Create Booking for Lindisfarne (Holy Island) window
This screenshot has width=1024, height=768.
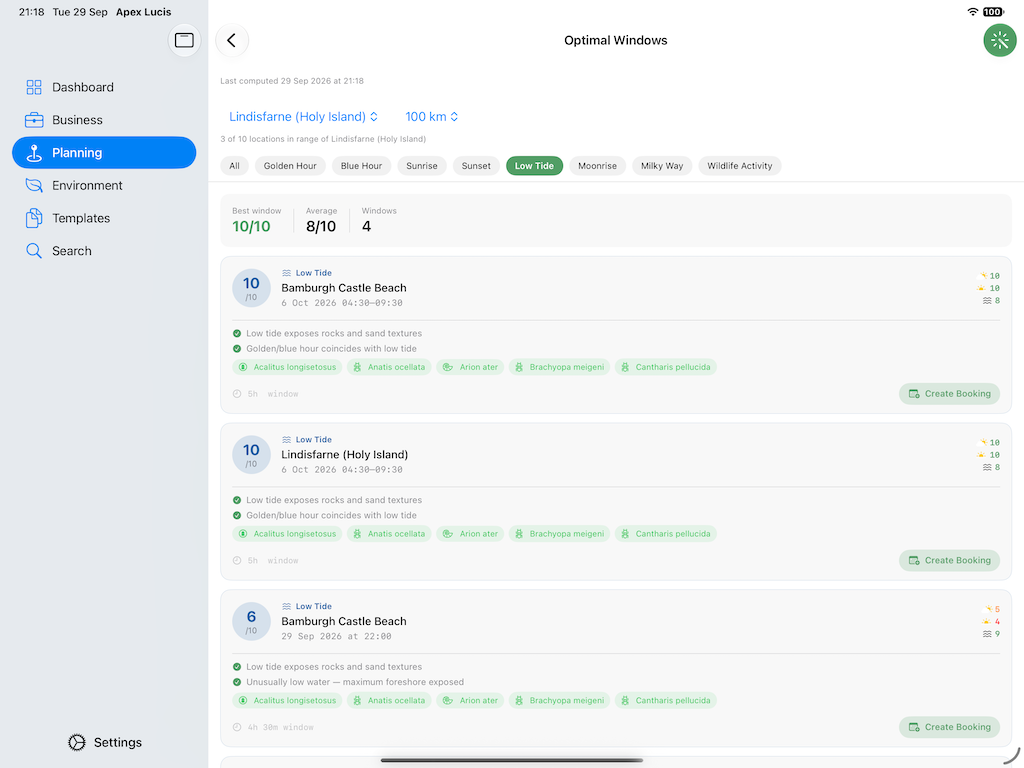949,560
